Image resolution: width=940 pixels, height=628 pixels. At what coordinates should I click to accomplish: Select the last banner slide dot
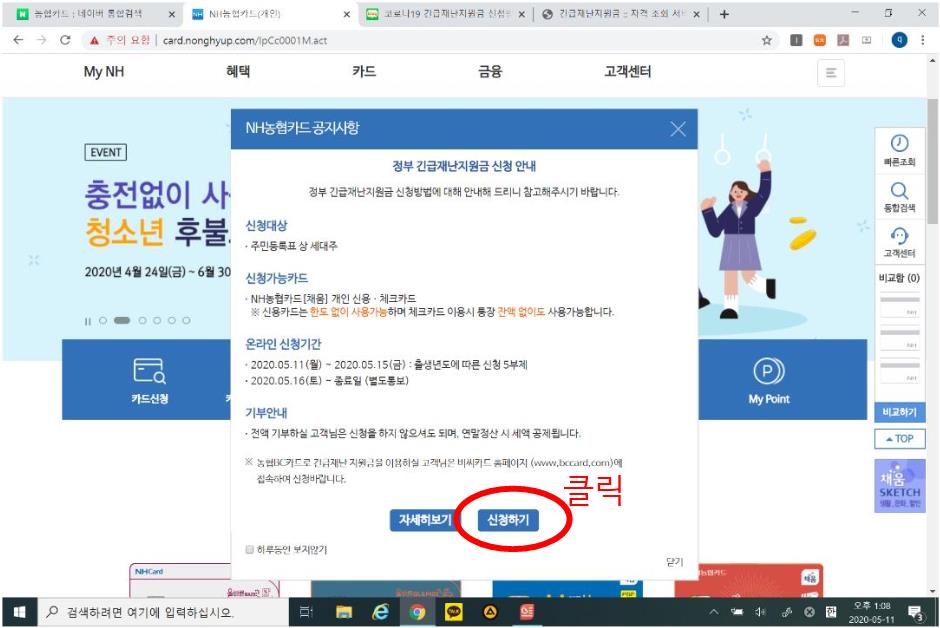pos(186,321)
